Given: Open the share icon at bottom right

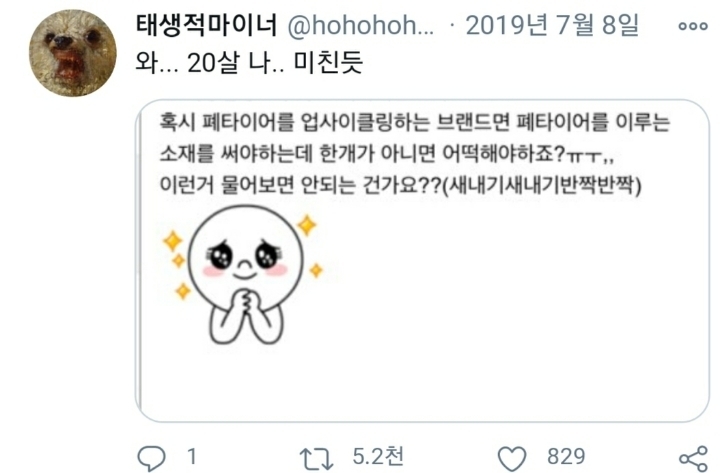Looking at the screenshot, I should tap(693, 458).
